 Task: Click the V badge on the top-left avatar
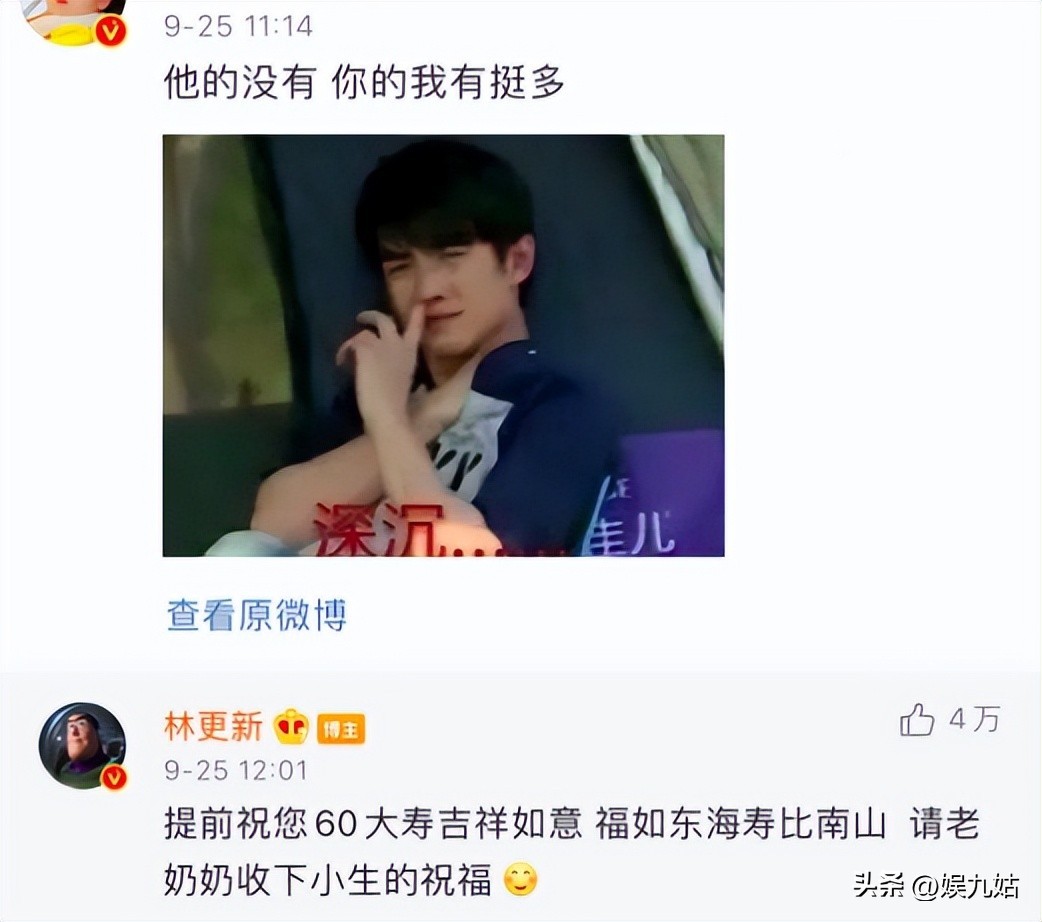click(111, 31)
